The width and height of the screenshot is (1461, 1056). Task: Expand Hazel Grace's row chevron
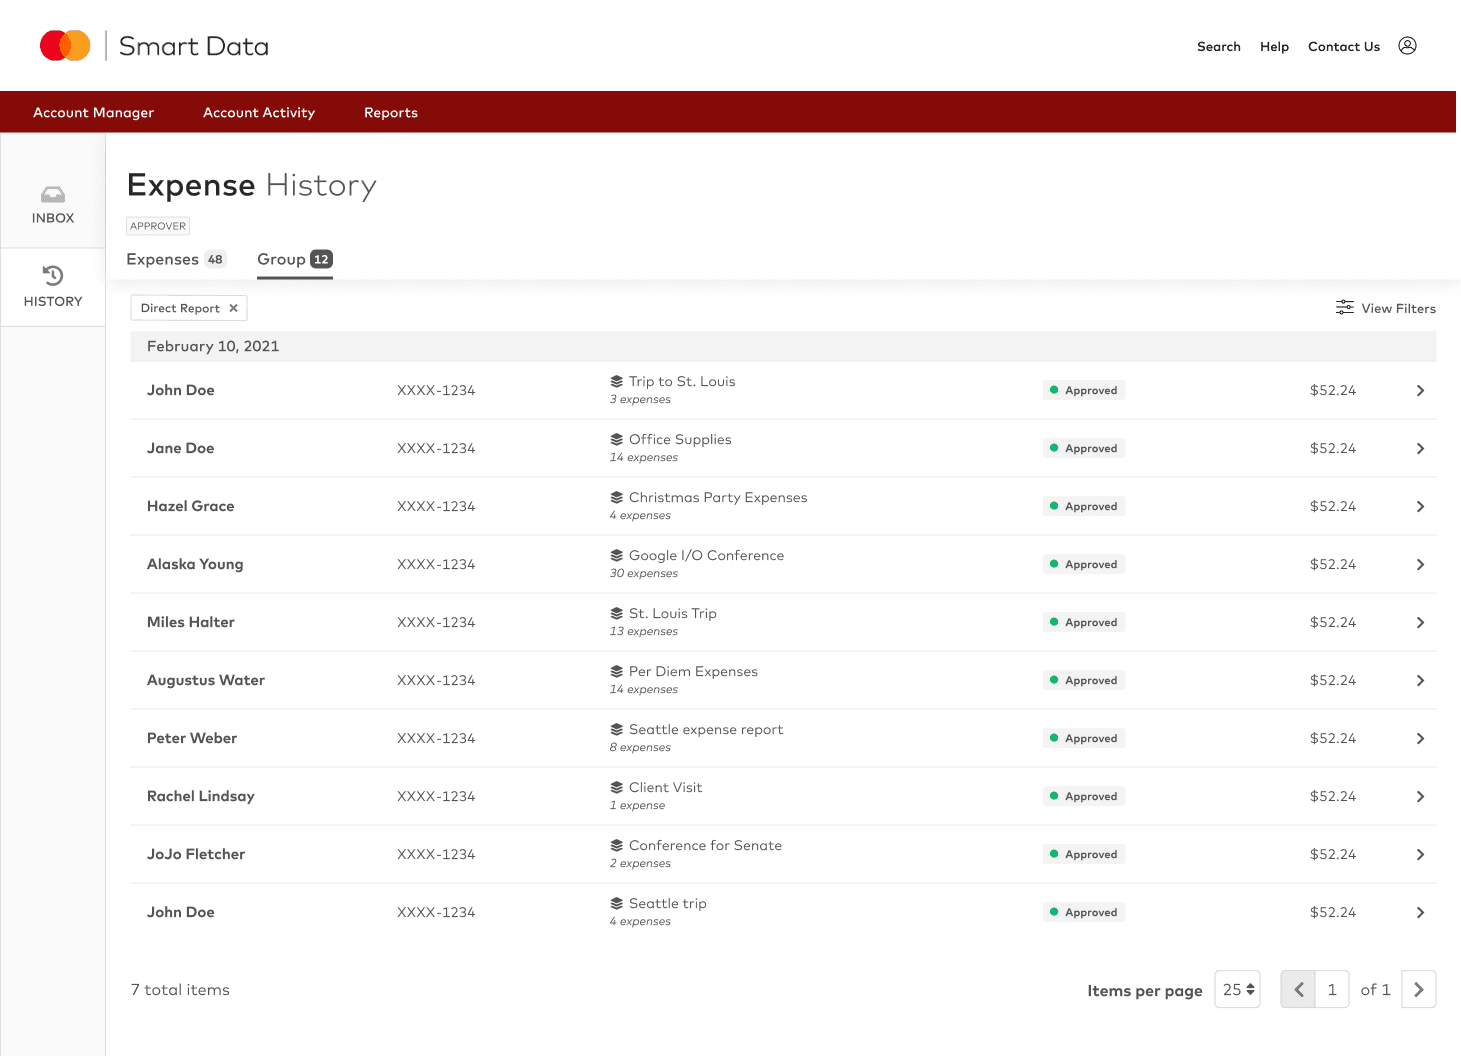click(x=1420, y=506)
